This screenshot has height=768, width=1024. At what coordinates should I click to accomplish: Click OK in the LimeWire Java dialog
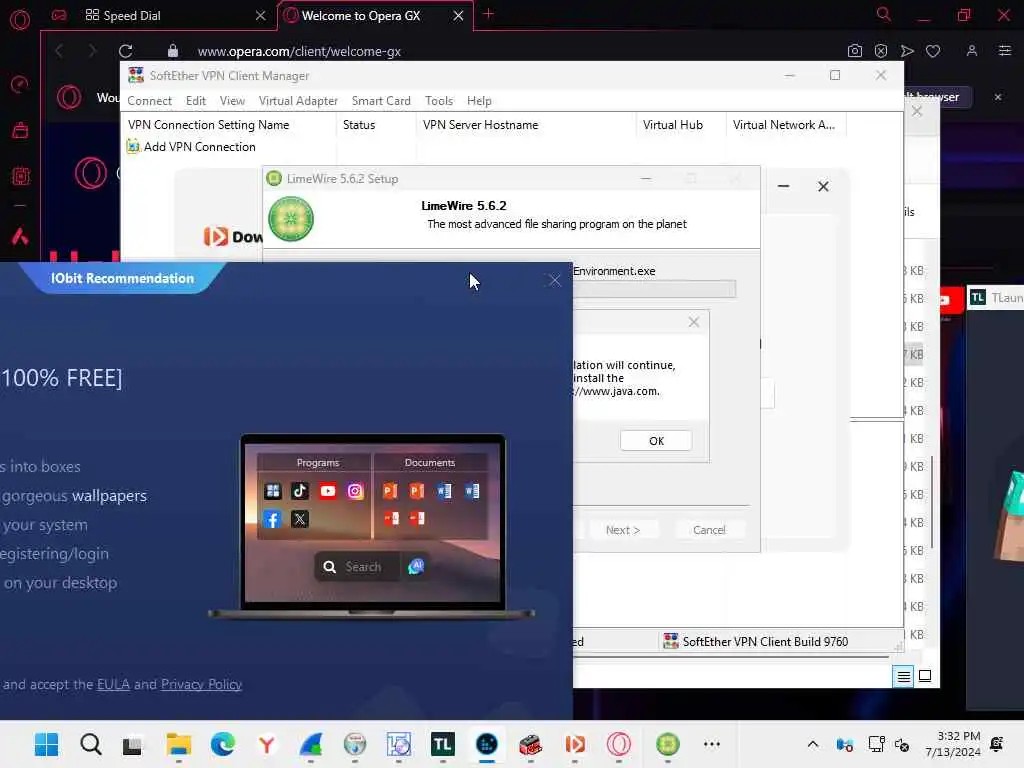(x=656, y=441)
